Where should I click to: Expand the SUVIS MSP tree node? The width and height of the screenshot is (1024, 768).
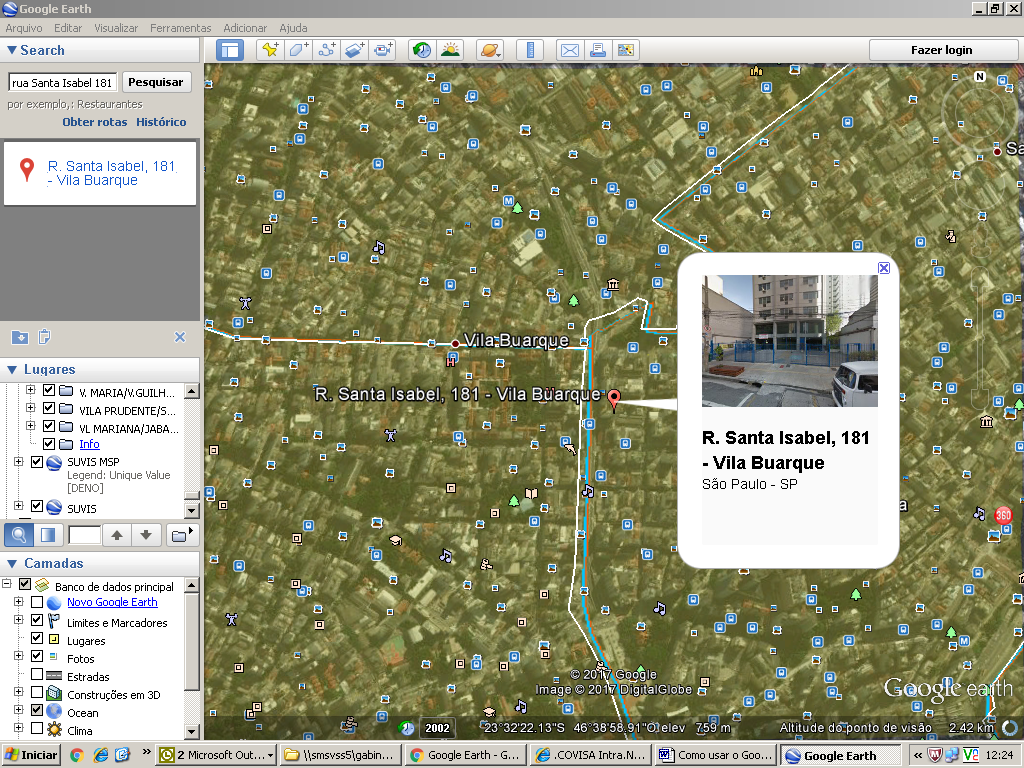18,461
